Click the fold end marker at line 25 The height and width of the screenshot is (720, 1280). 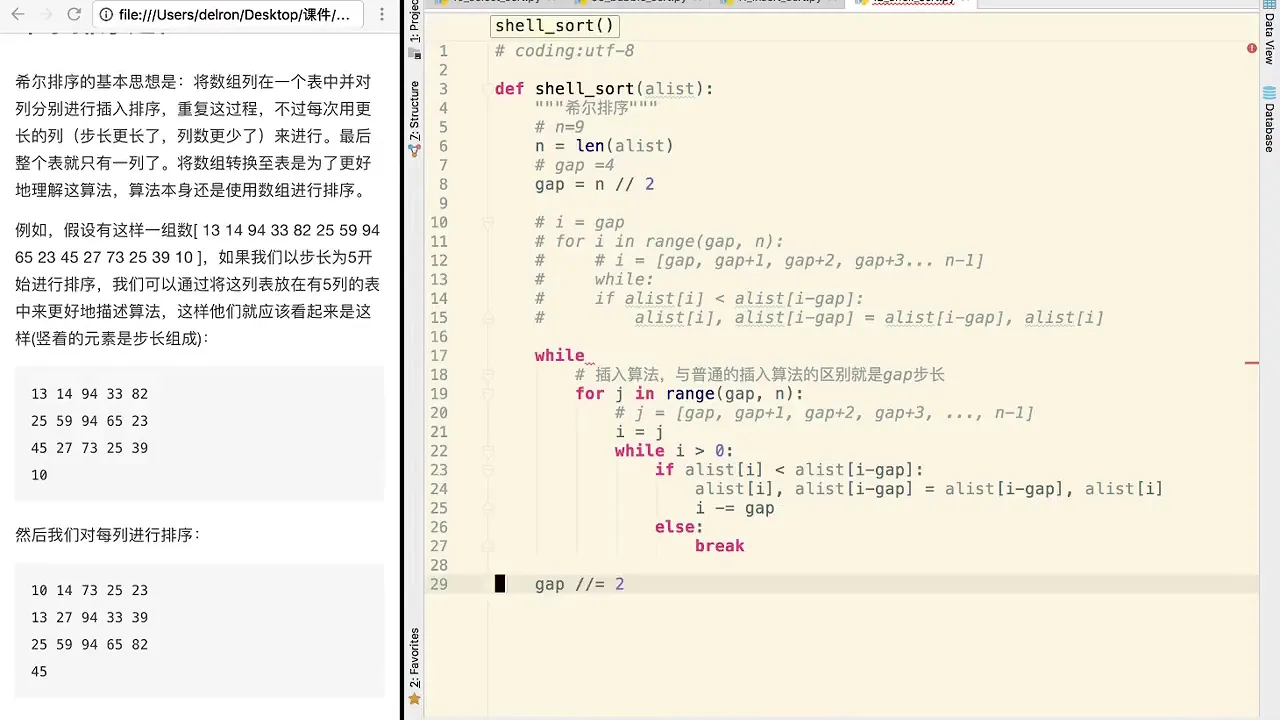coord(489,508)
